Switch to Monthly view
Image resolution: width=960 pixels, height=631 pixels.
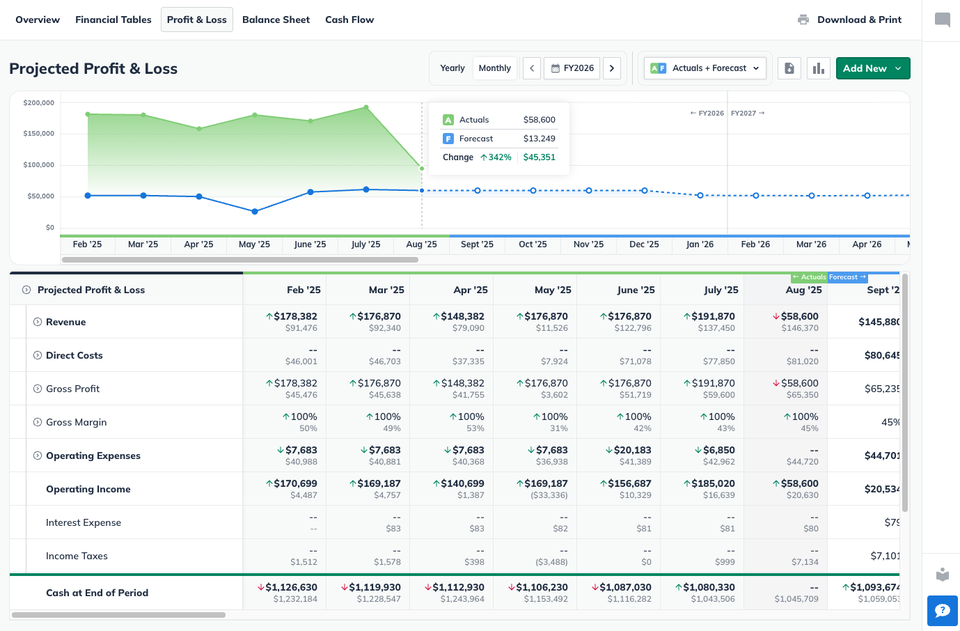495,68
